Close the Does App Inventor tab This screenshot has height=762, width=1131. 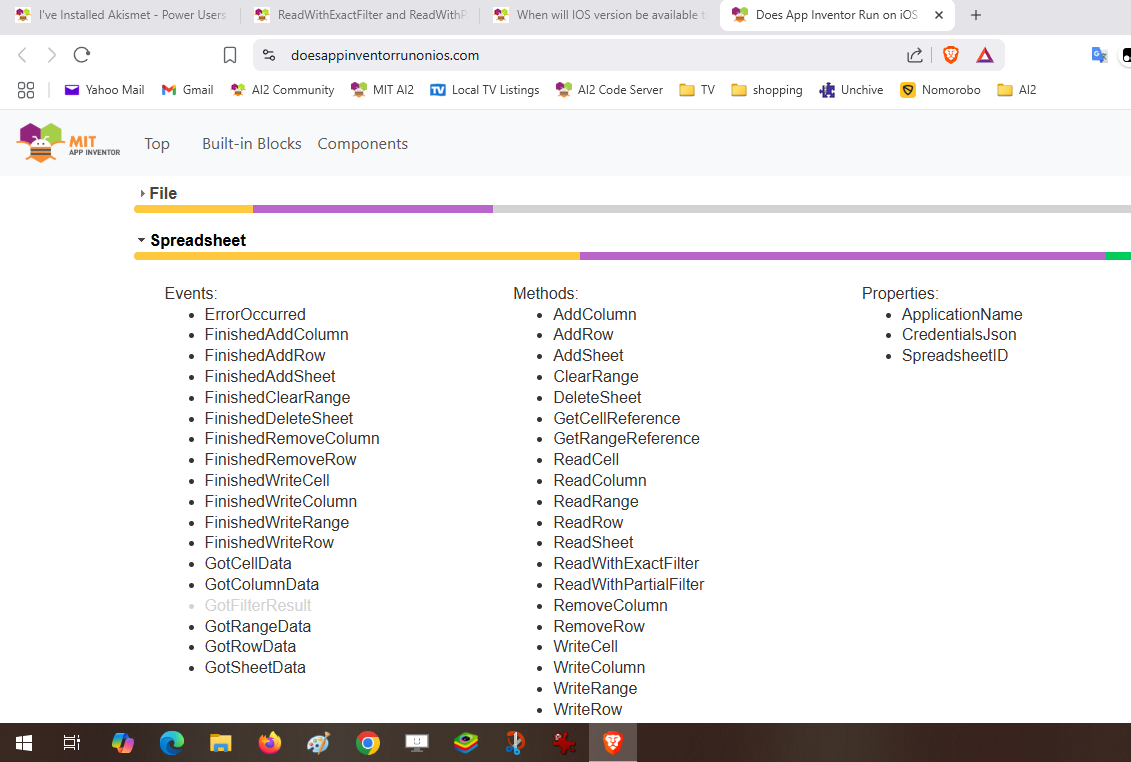pyautogui.click(x=939, y=15)
